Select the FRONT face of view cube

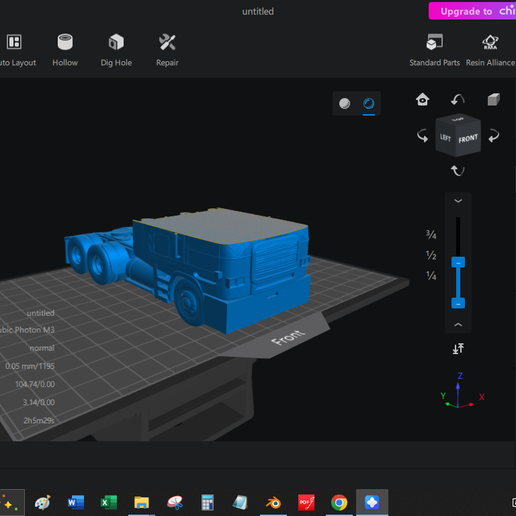[468, 138]
